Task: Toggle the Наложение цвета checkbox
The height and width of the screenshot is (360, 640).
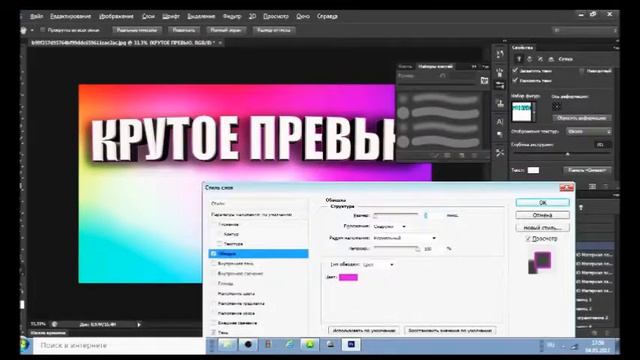Action: 214,293
